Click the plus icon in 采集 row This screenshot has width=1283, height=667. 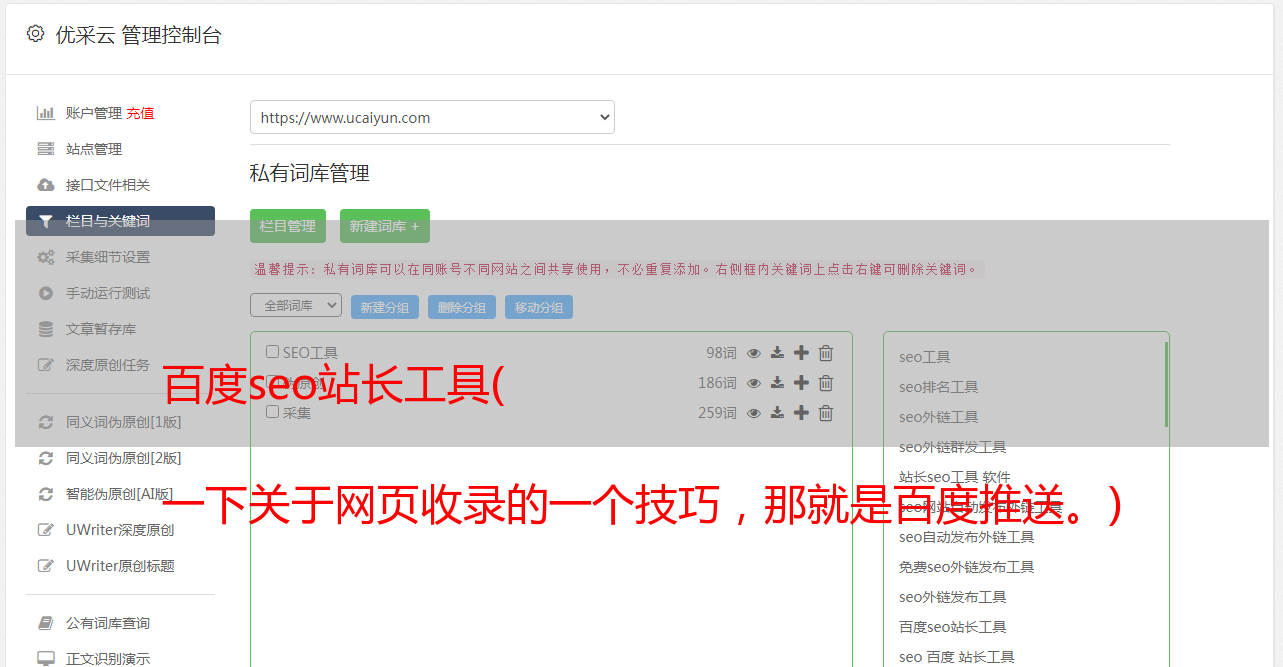(801, 413)
